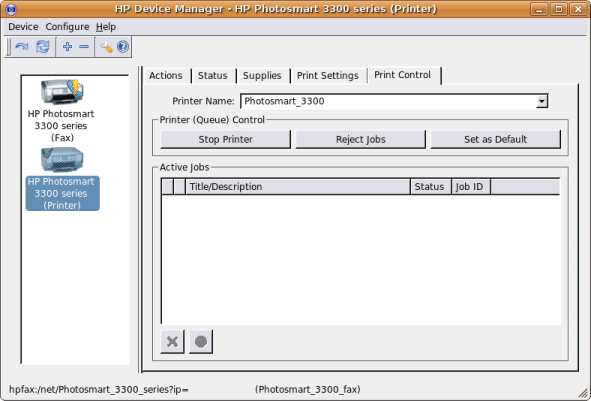Select HP Photosmart 3300 series Fax device
This screenshot has height=401, width=591.
pos(61,110)
